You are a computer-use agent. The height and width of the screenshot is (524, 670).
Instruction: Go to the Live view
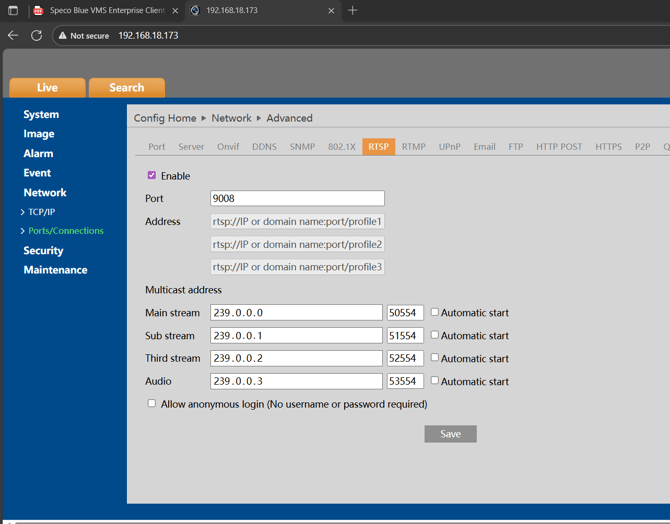click(47, 88)
